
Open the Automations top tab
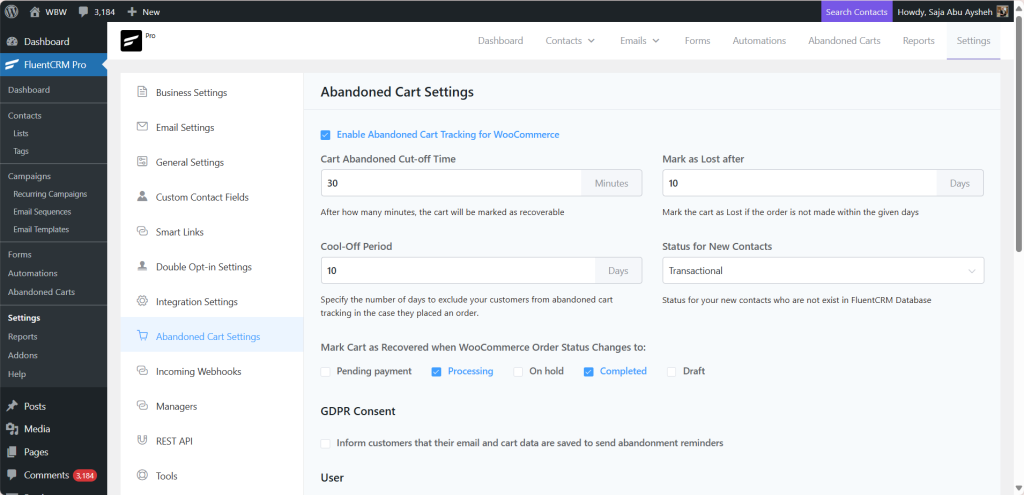[759, 40]
